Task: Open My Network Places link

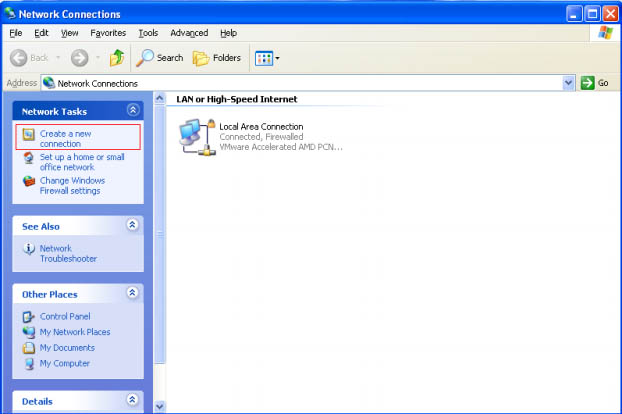Action: pos(75,332)
